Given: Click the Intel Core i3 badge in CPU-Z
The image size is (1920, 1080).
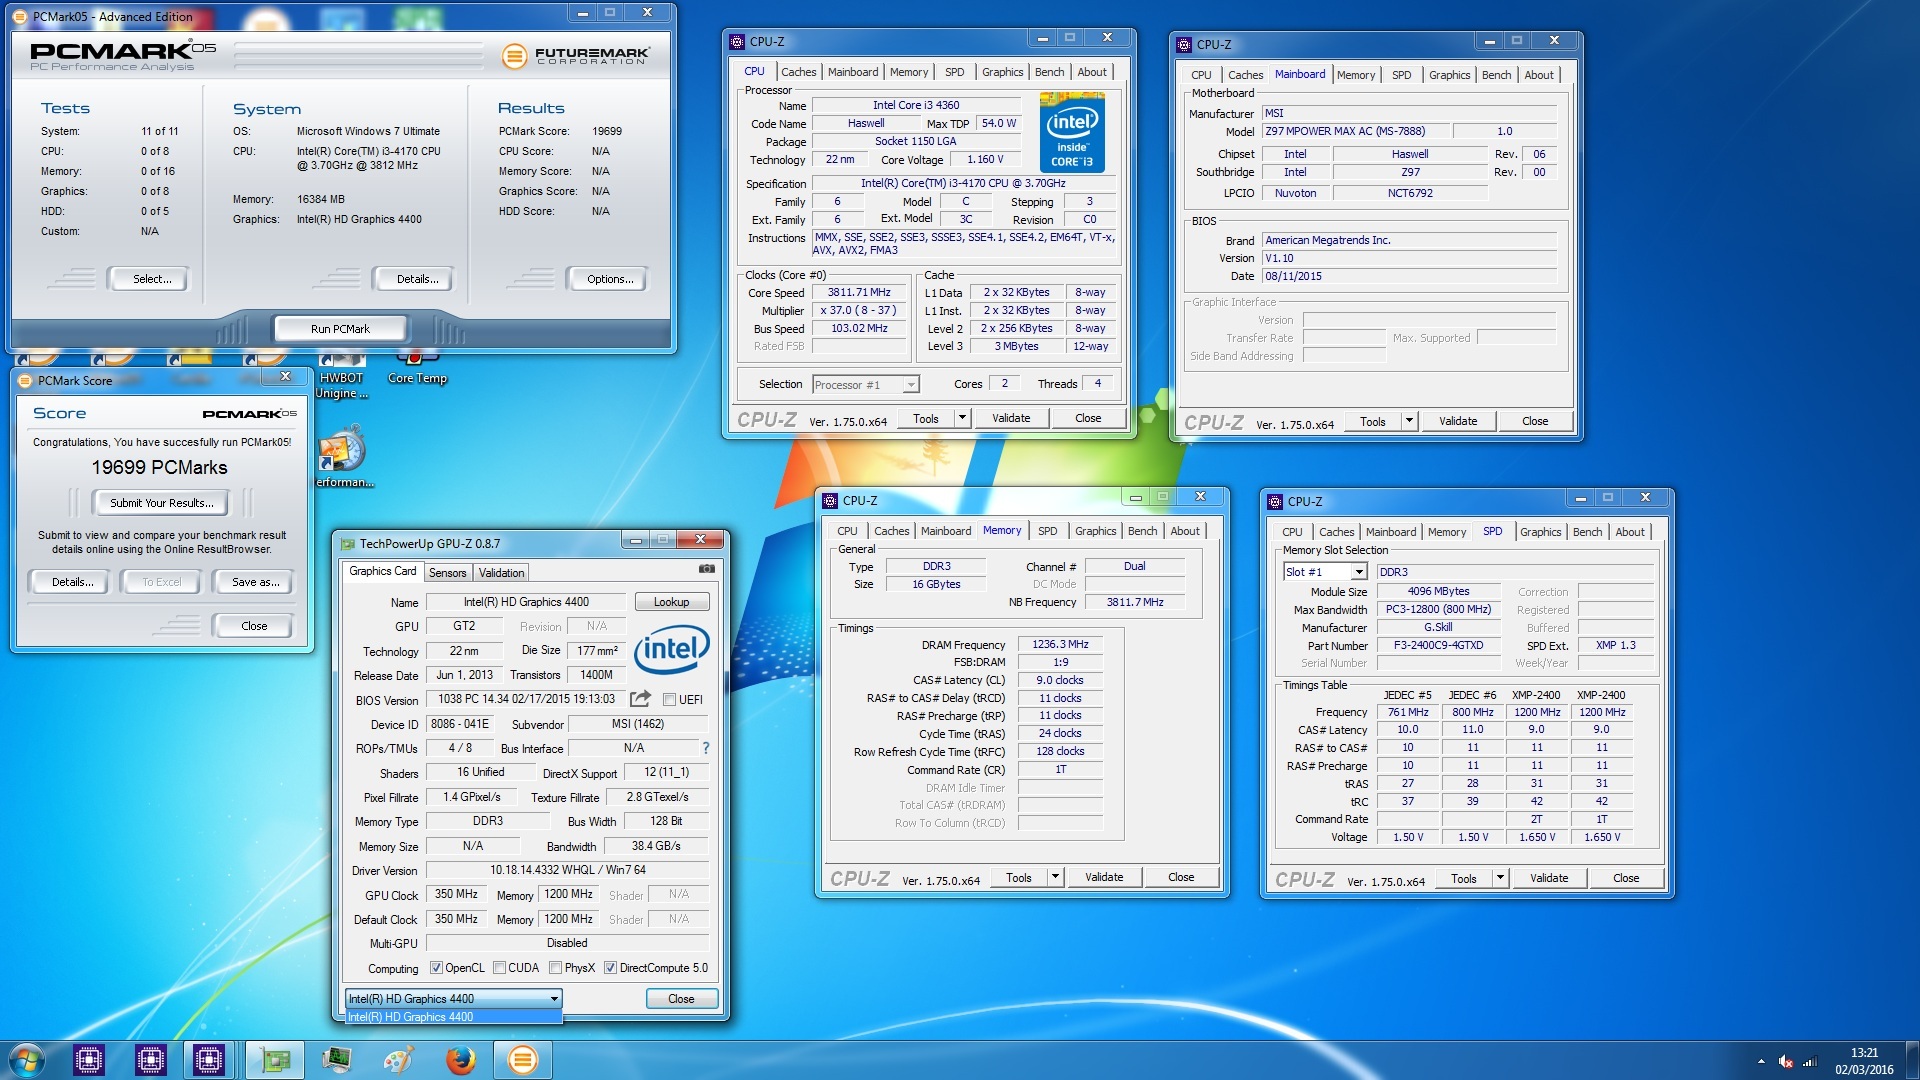Looking at the screenshot, I should [x=1072, y=132].
